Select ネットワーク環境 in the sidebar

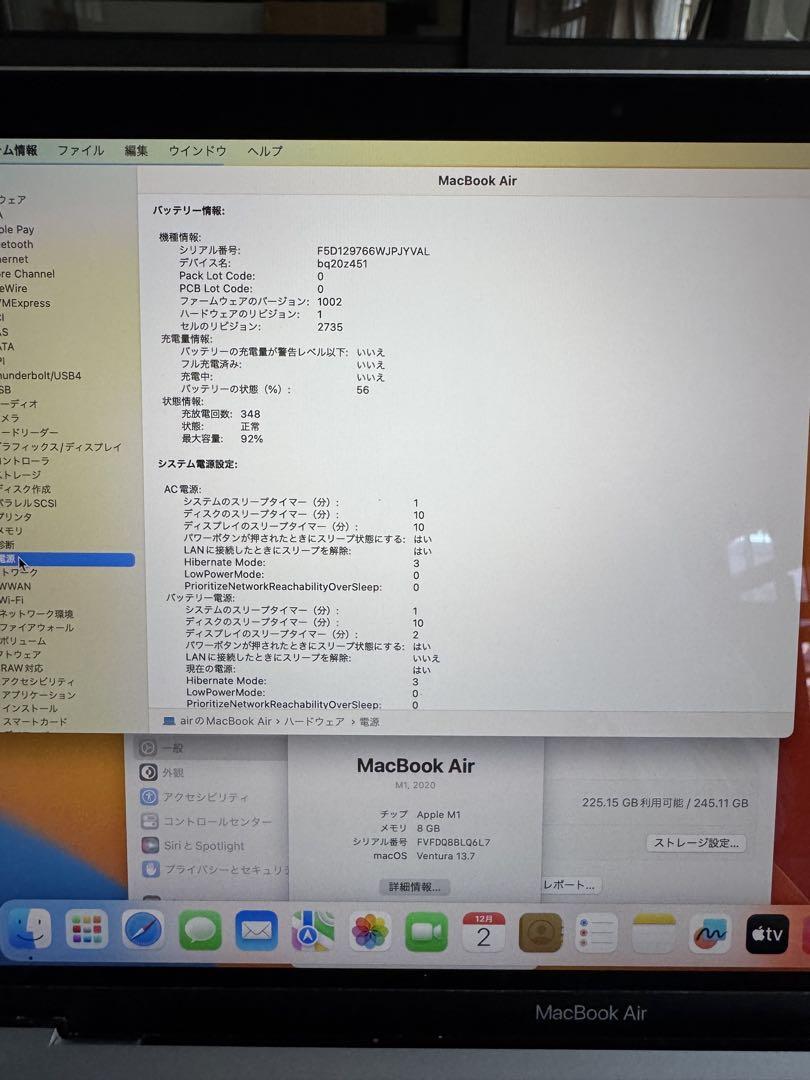37,614
